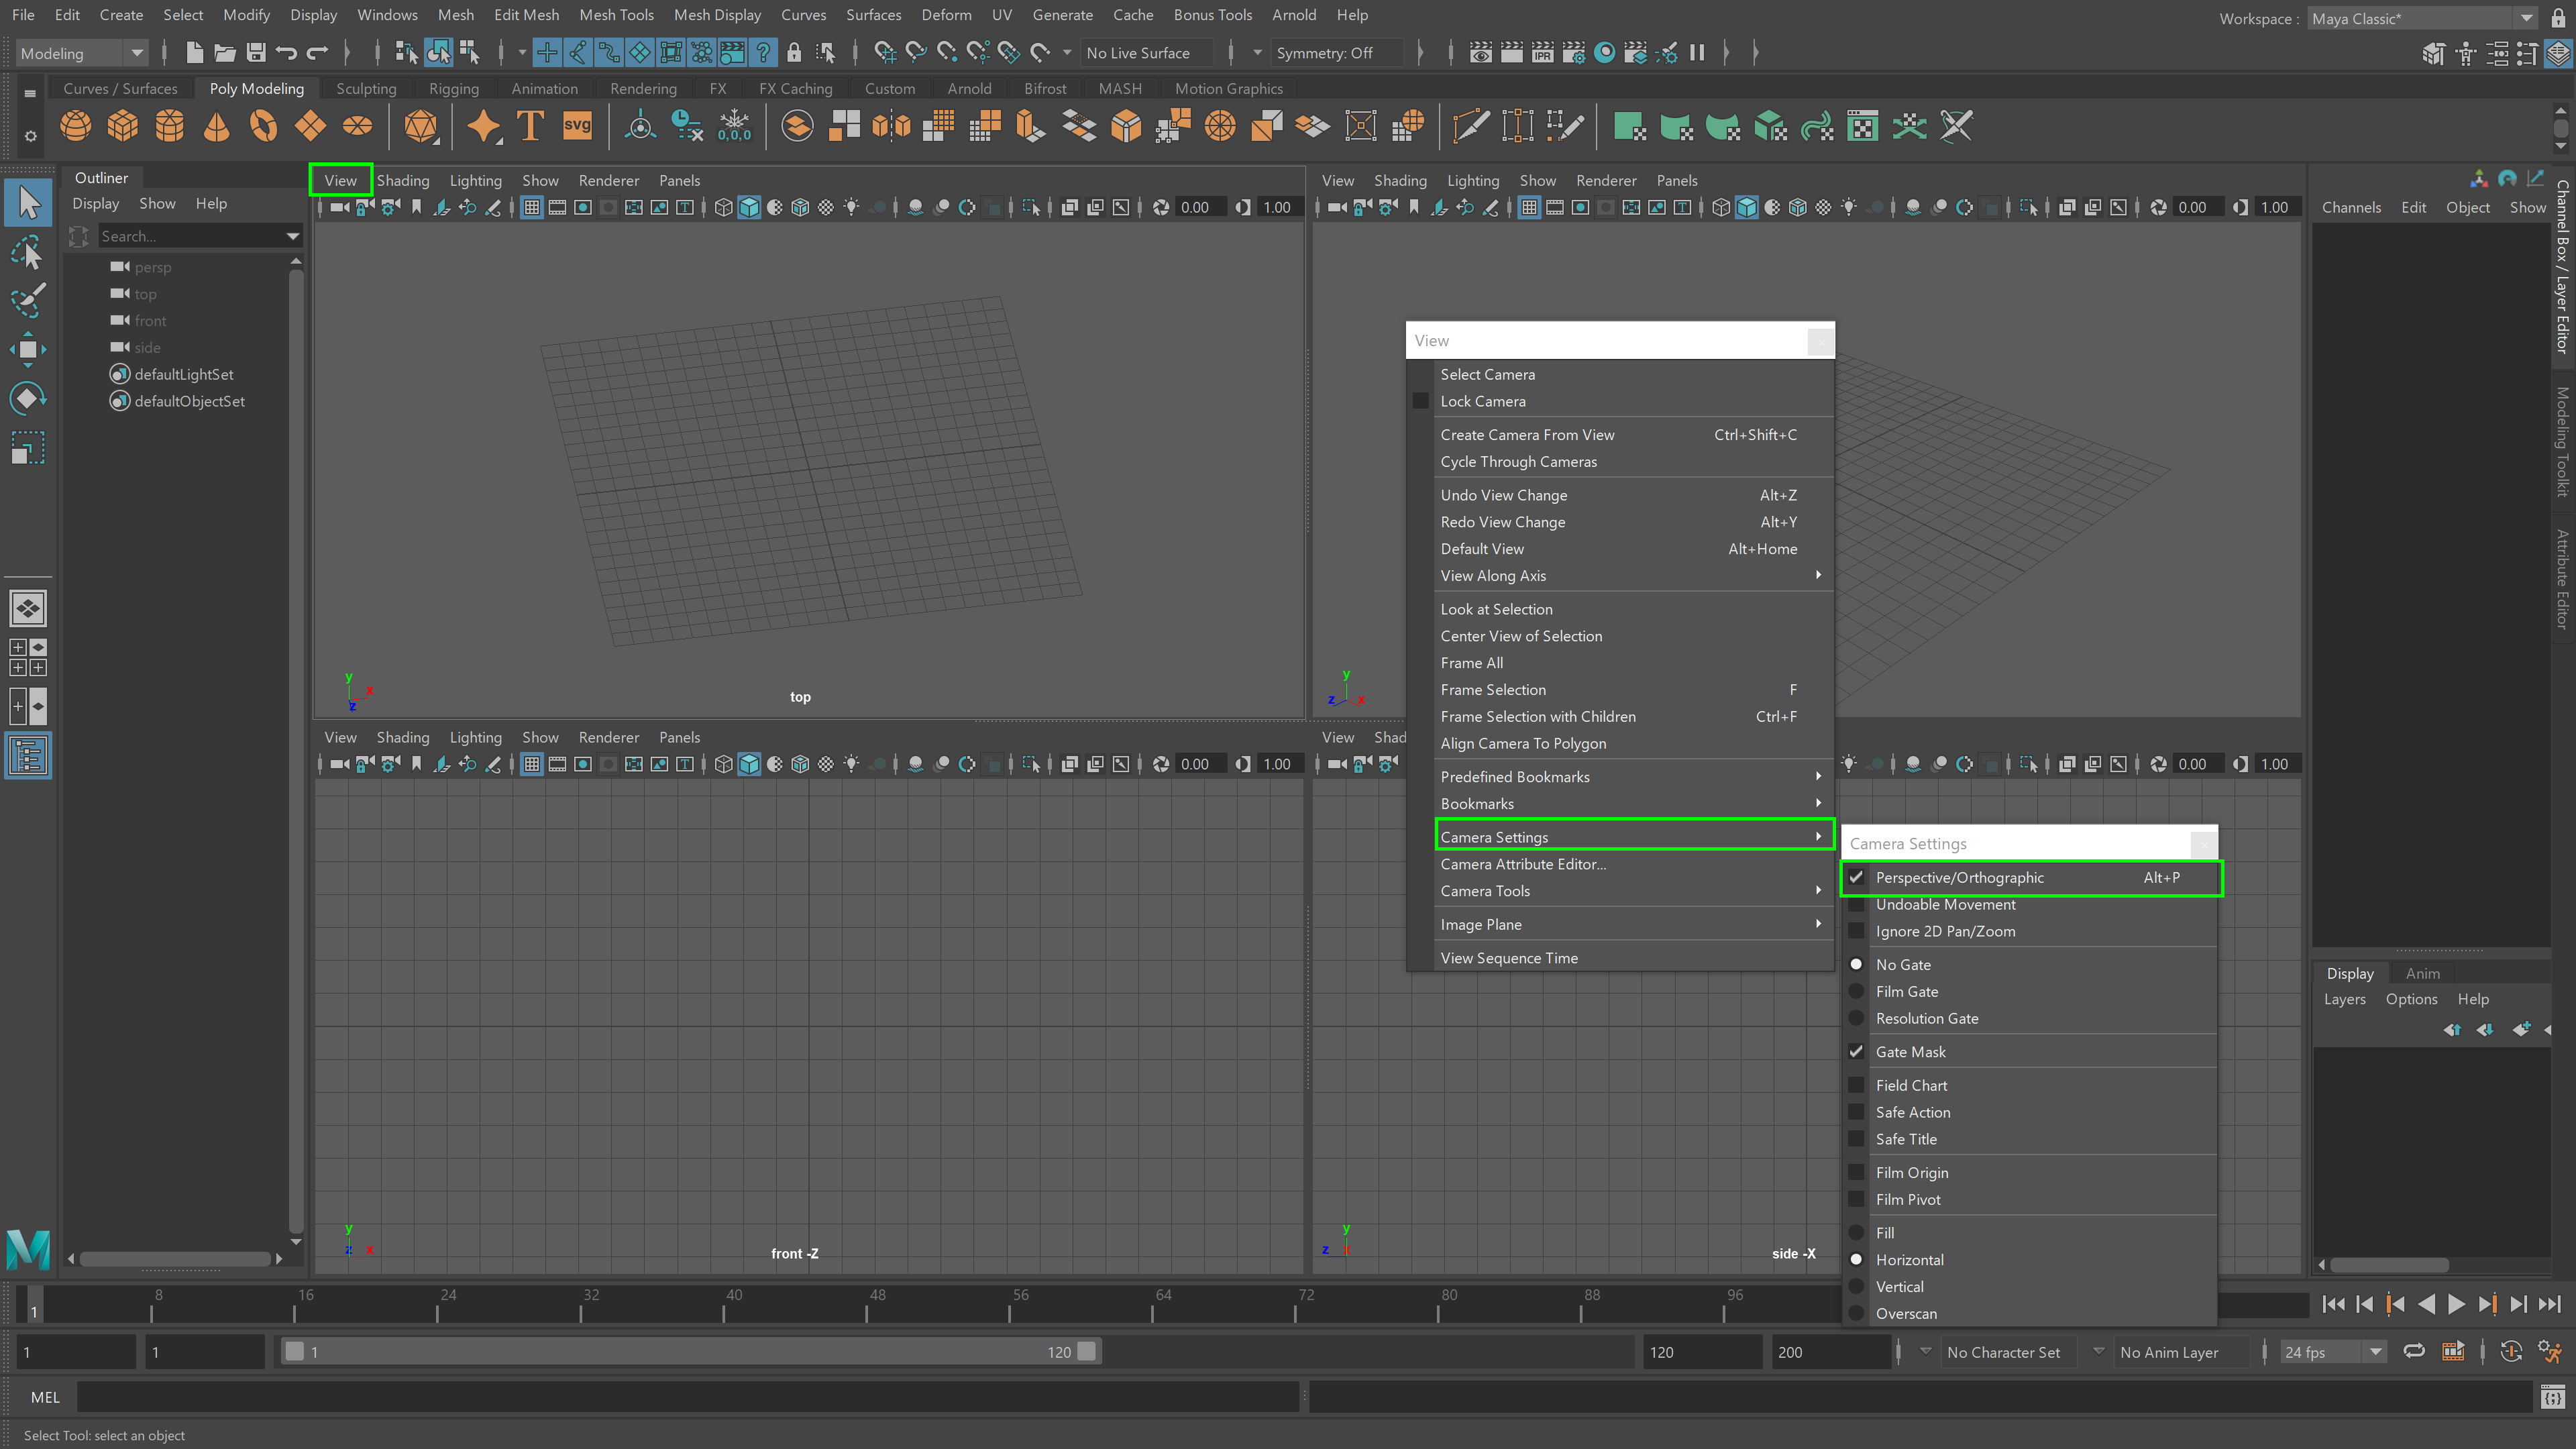
Task: Select the Lasso selection tool
Action: point(28,251)
